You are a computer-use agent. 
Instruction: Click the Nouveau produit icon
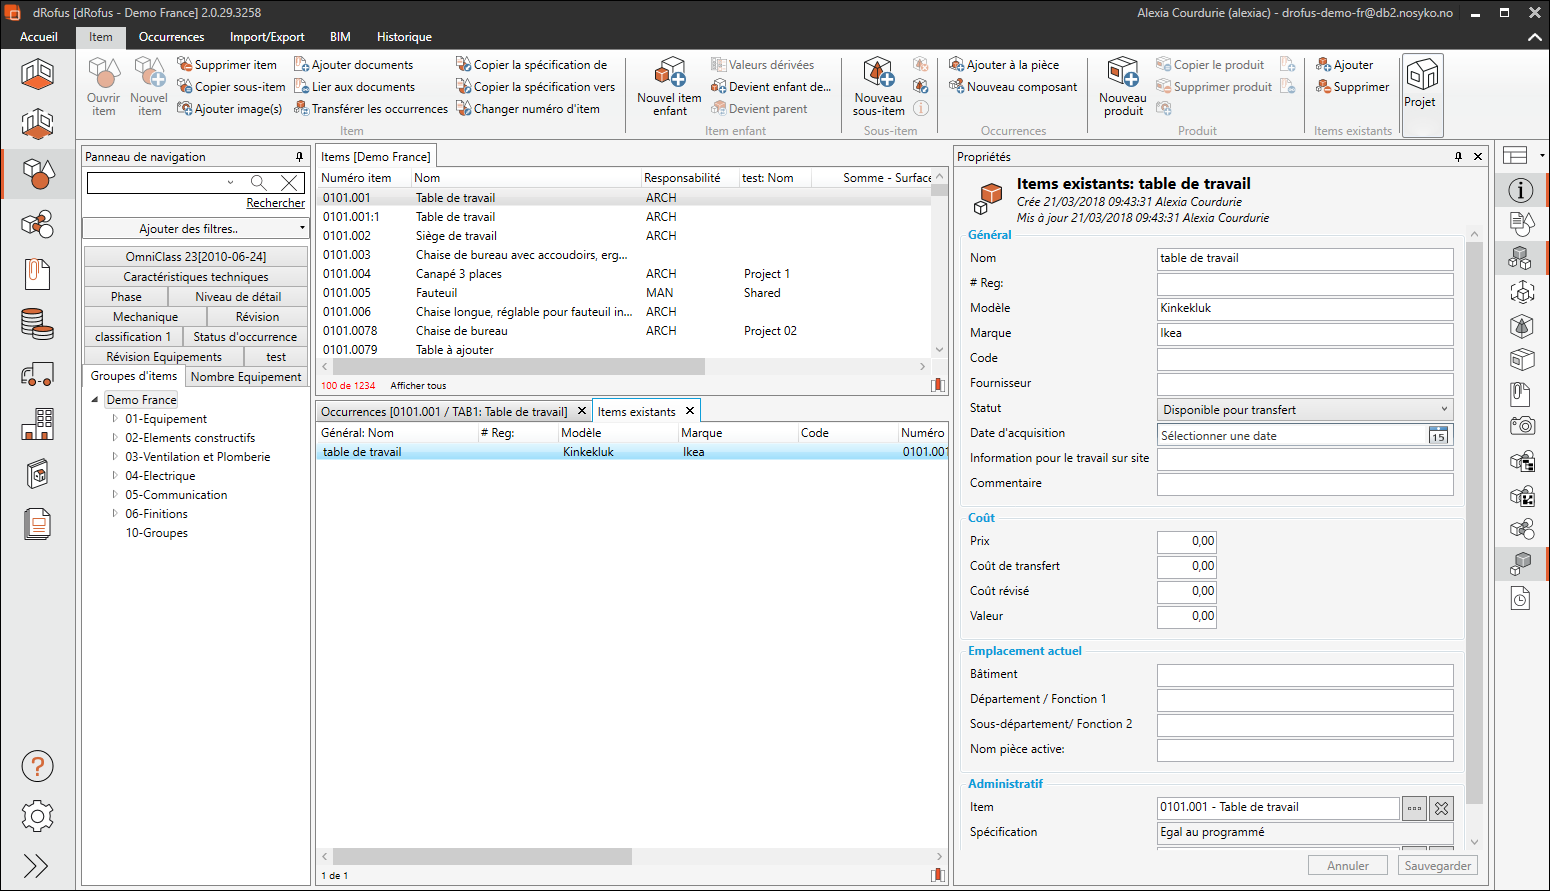point(1122,74)
